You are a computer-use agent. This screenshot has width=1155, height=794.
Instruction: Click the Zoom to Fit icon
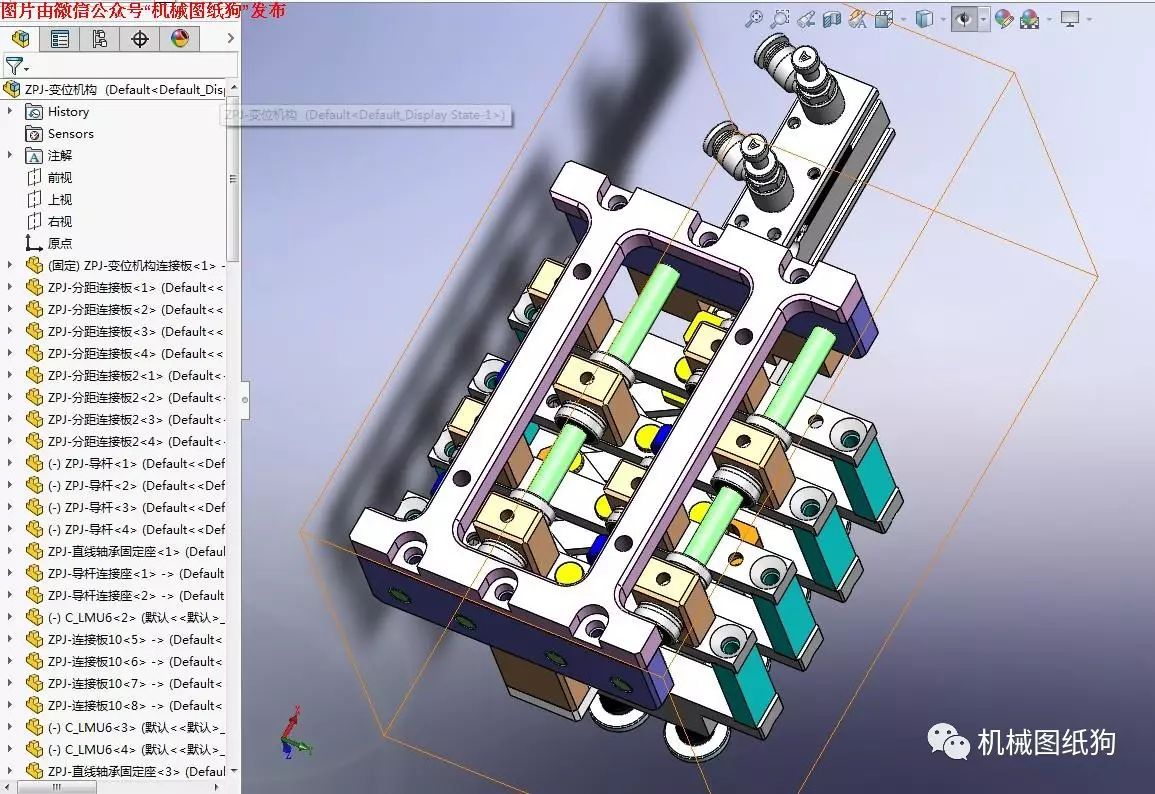754,19
